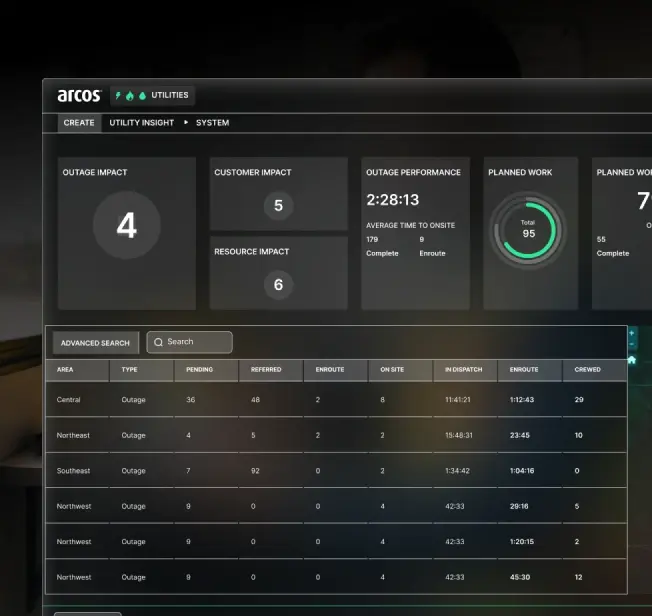Click the AVERAGE TIME TO ONSITE label

pyautogui.click(x=410, y=225)
